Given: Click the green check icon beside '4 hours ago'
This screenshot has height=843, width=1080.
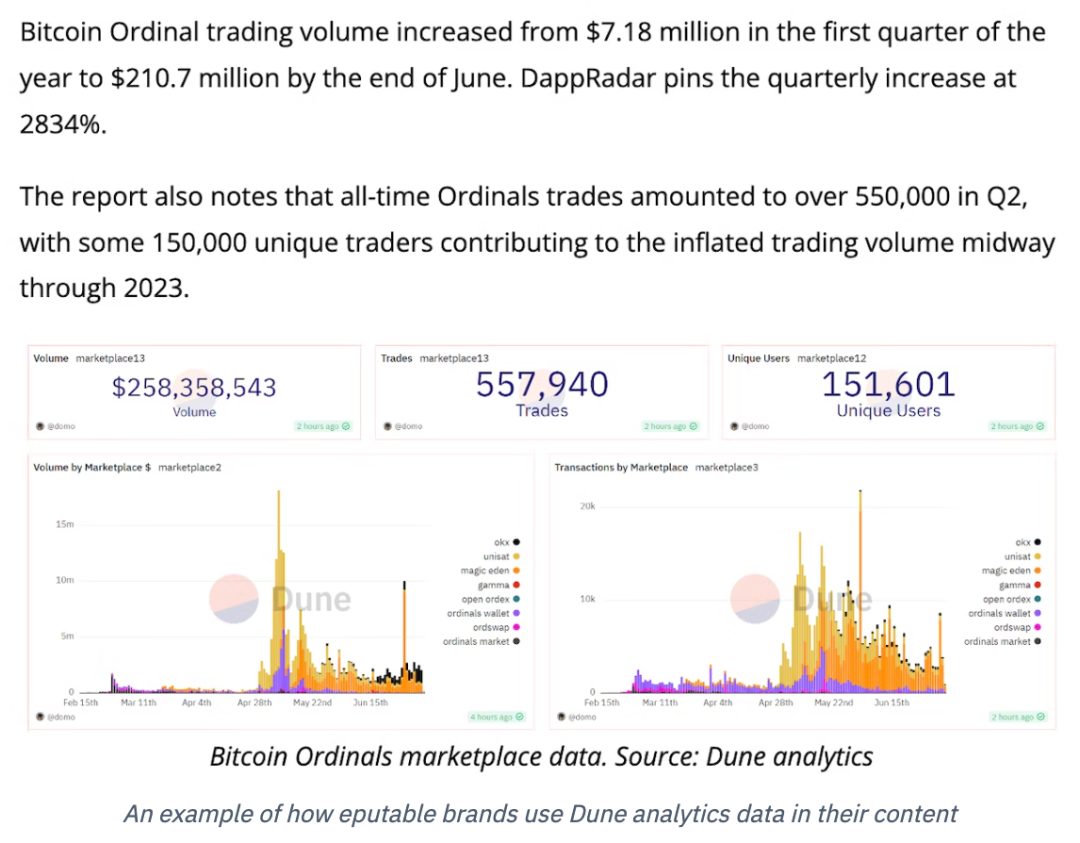Looking at the screenshot, I should coord(519,717).
